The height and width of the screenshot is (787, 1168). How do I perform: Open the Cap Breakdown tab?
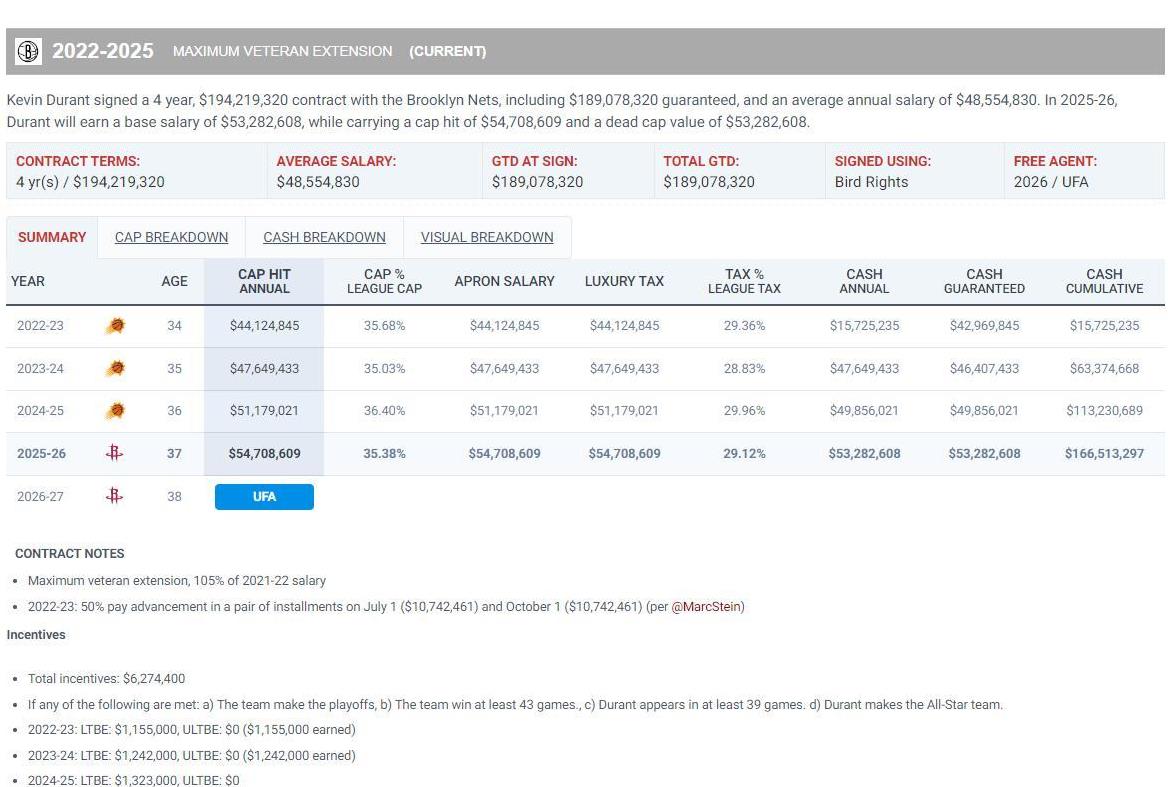(171, 237)
